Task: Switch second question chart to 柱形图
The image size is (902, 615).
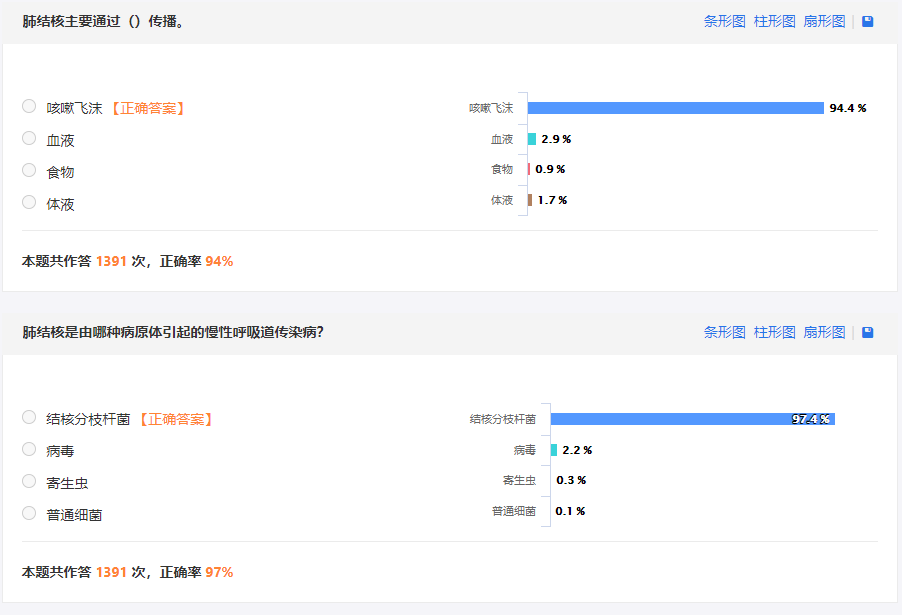Action: [x=774, y=332]
